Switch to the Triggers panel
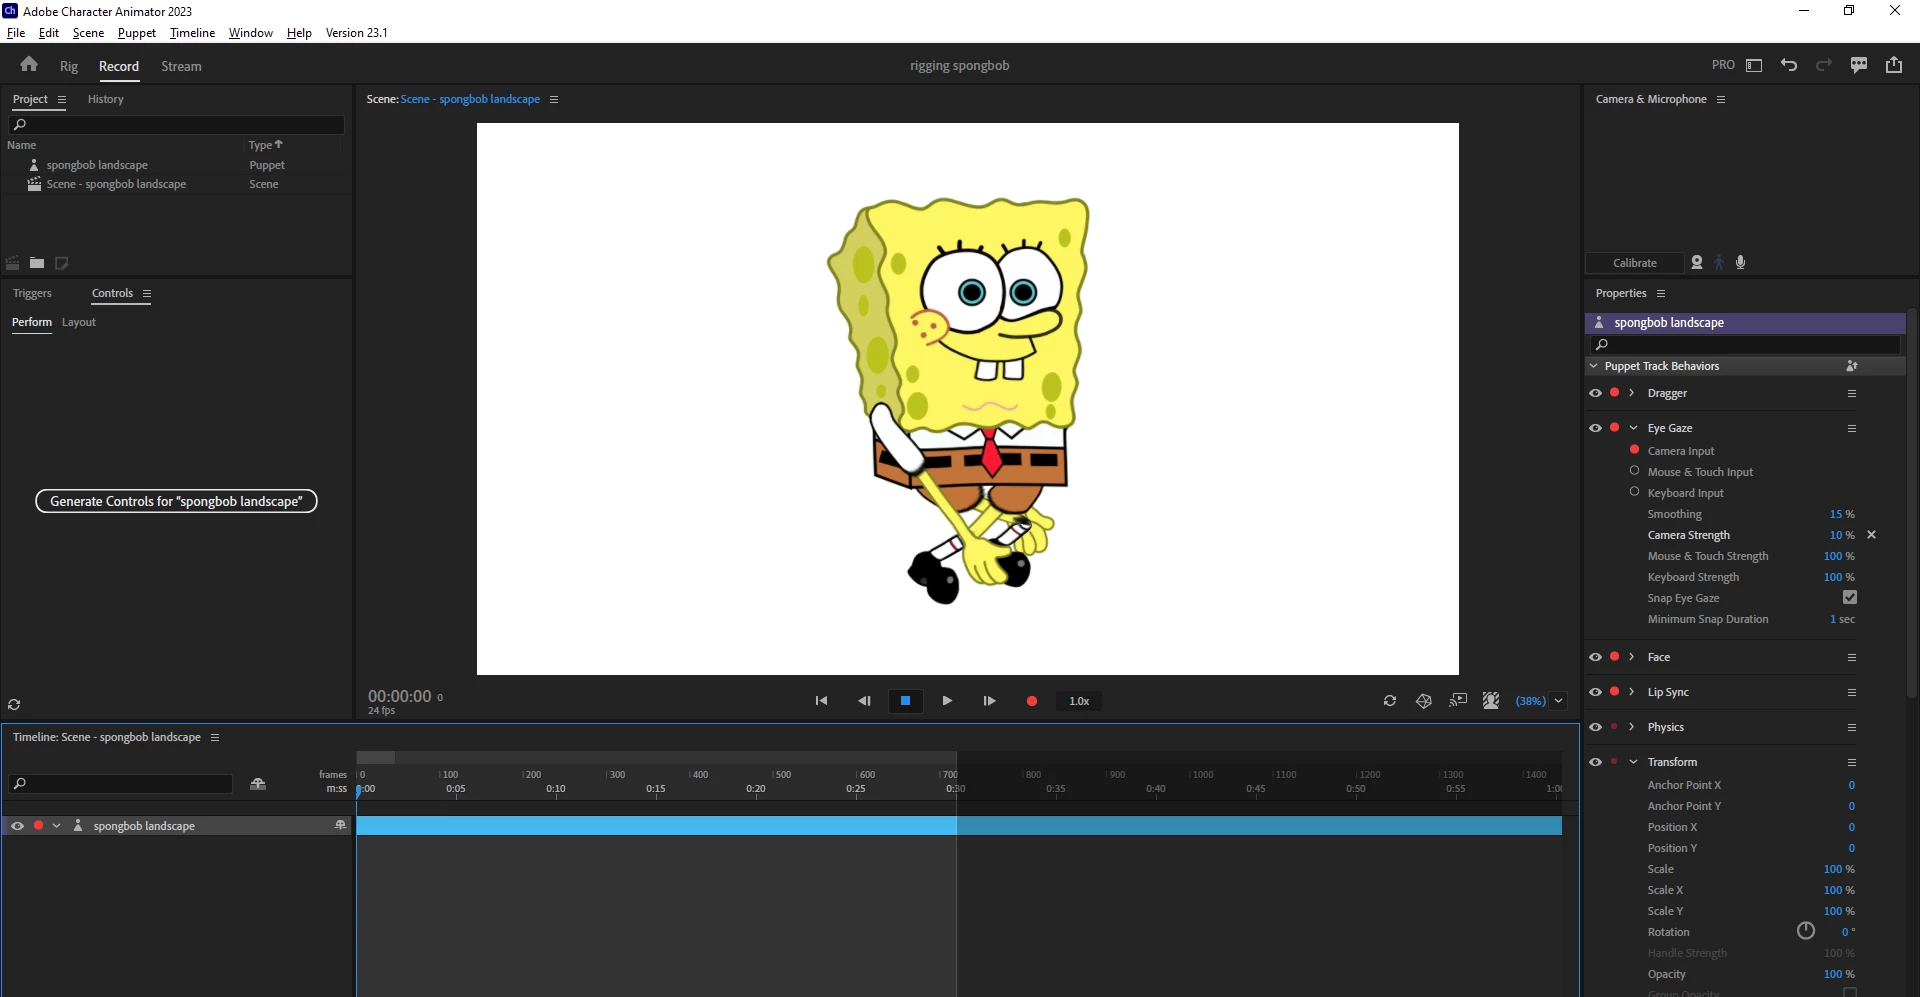The height and width of the screenshot is (997, 1920). pos(32,293)
